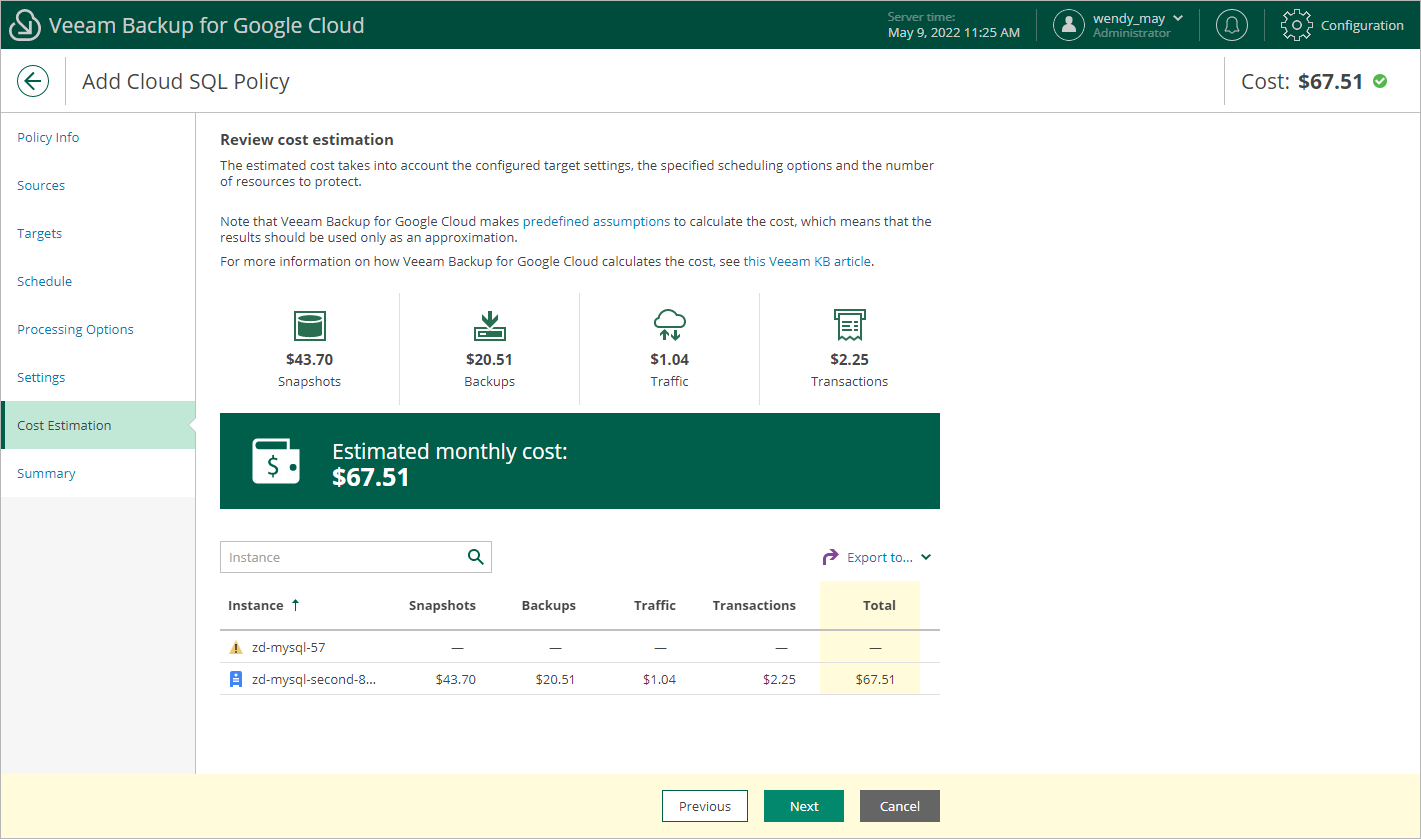Open the Targets step
The width and height of the screenshot is (1421, 839).
39,233
